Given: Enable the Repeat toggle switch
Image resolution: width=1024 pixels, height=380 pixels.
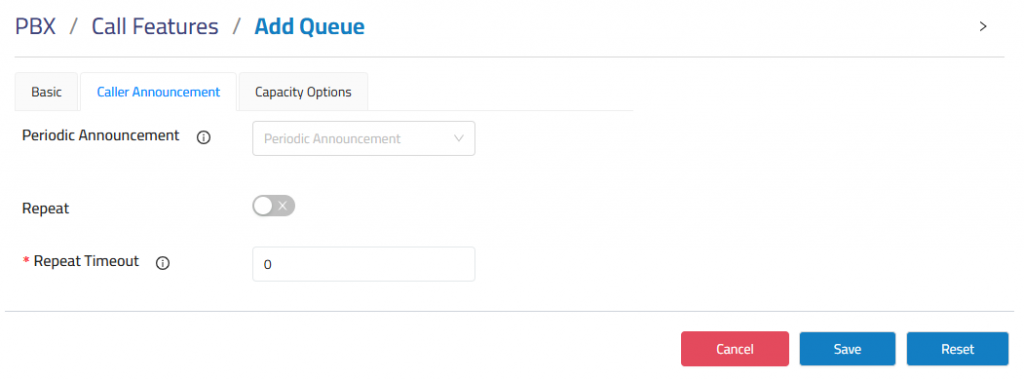Looking at the screenshot, I should click(274, 206).
